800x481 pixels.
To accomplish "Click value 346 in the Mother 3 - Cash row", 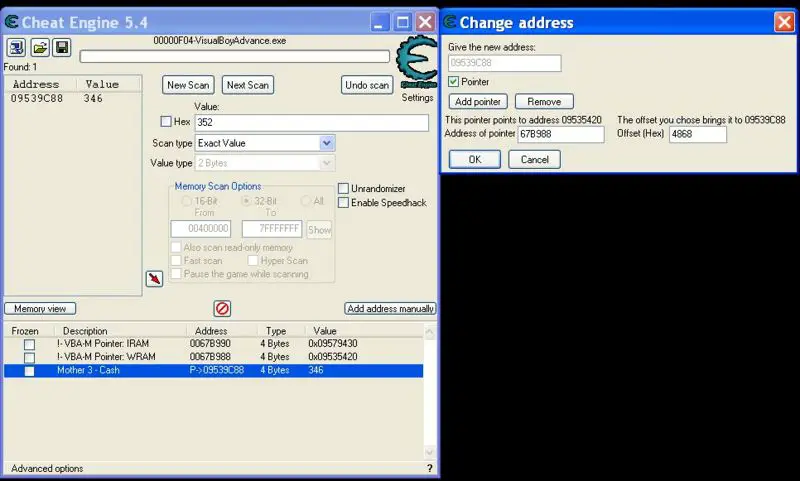I will click(316, 370).
